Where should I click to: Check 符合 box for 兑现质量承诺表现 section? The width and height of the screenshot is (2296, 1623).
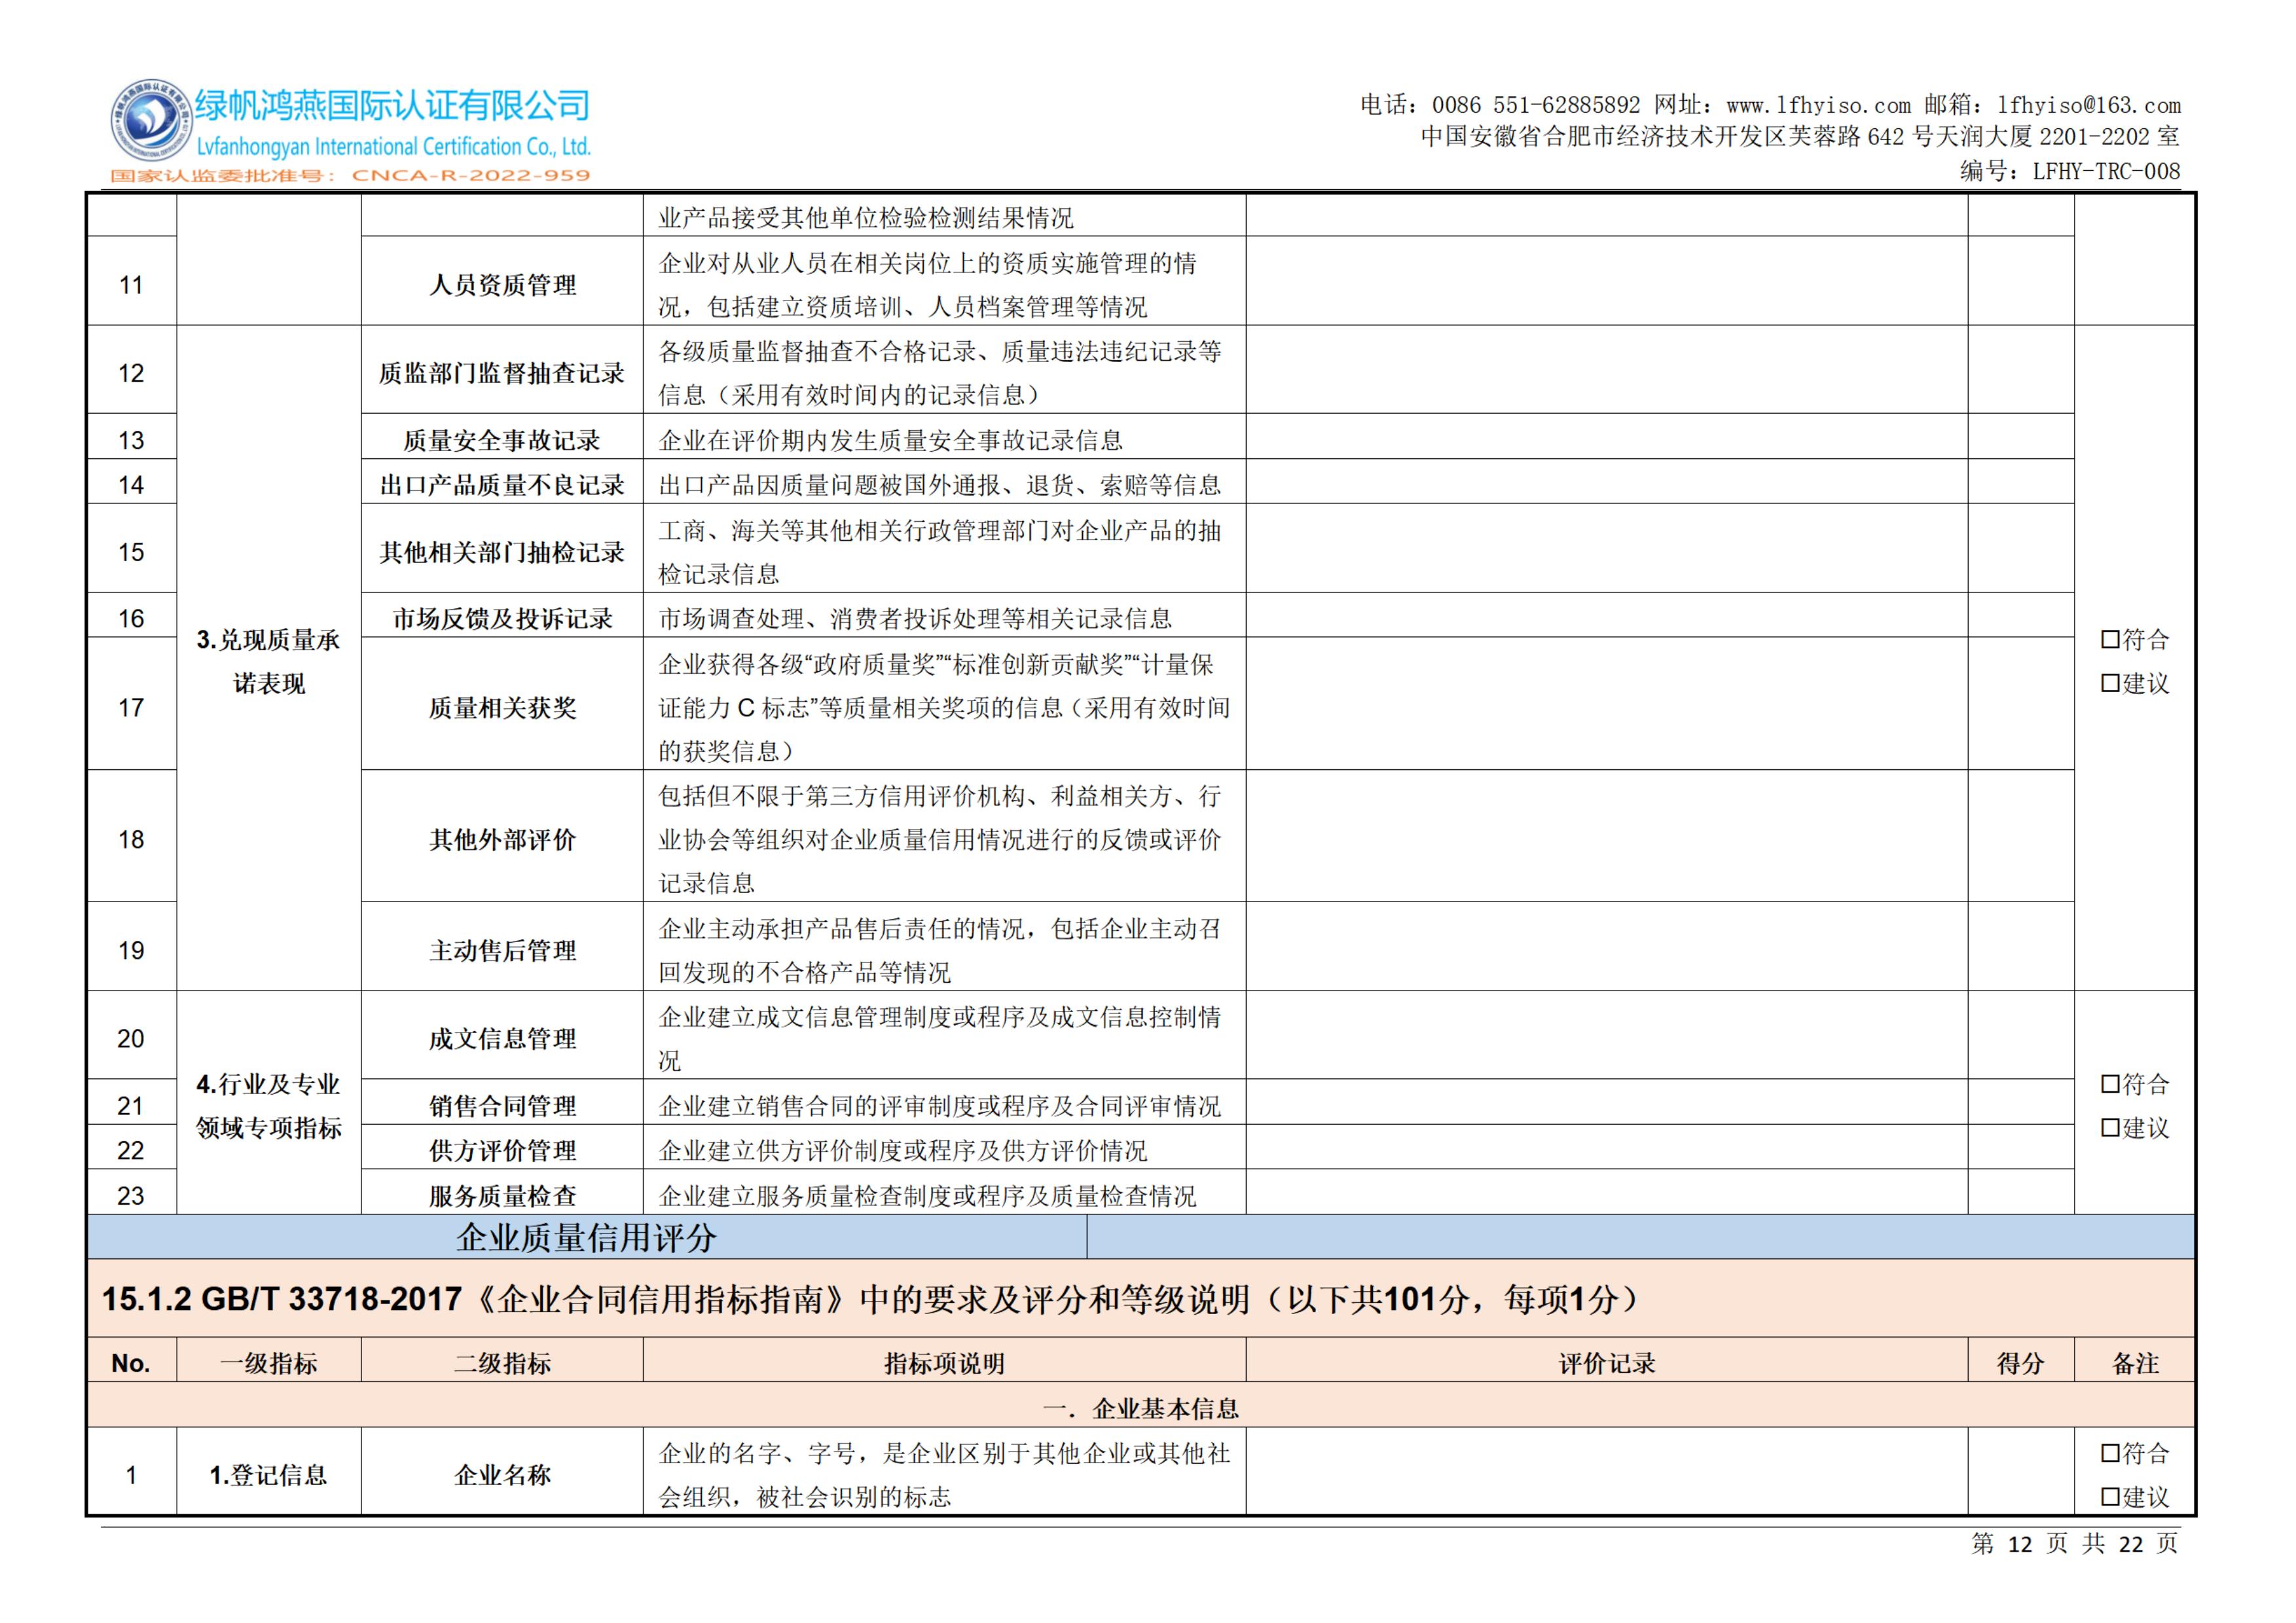(x=2110, y=639)
